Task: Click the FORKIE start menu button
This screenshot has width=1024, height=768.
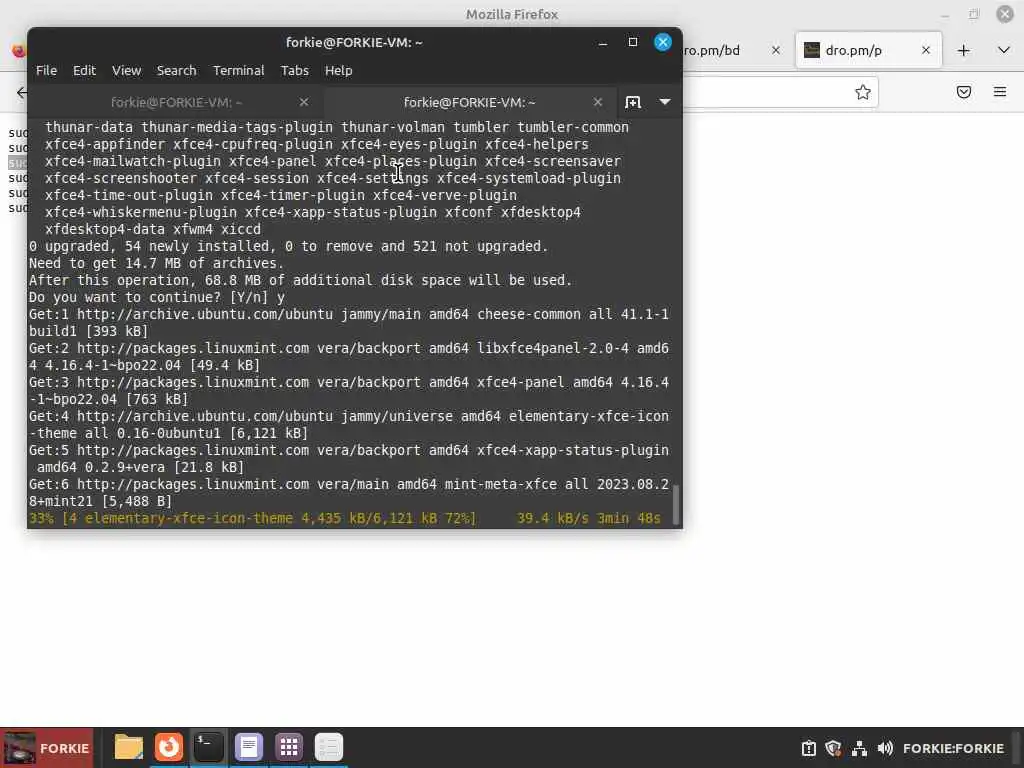Action: tap(47, 748)
